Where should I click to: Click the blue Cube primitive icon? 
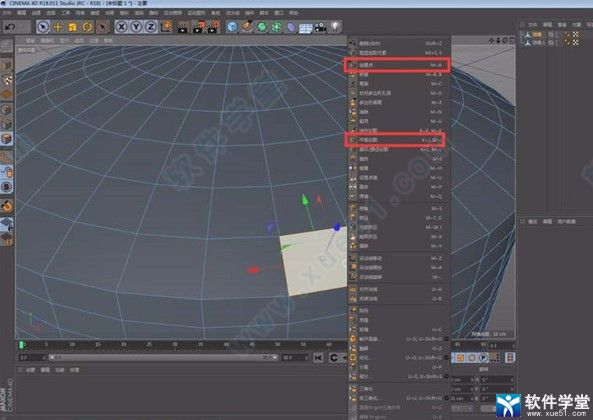[x=232, y=27]
